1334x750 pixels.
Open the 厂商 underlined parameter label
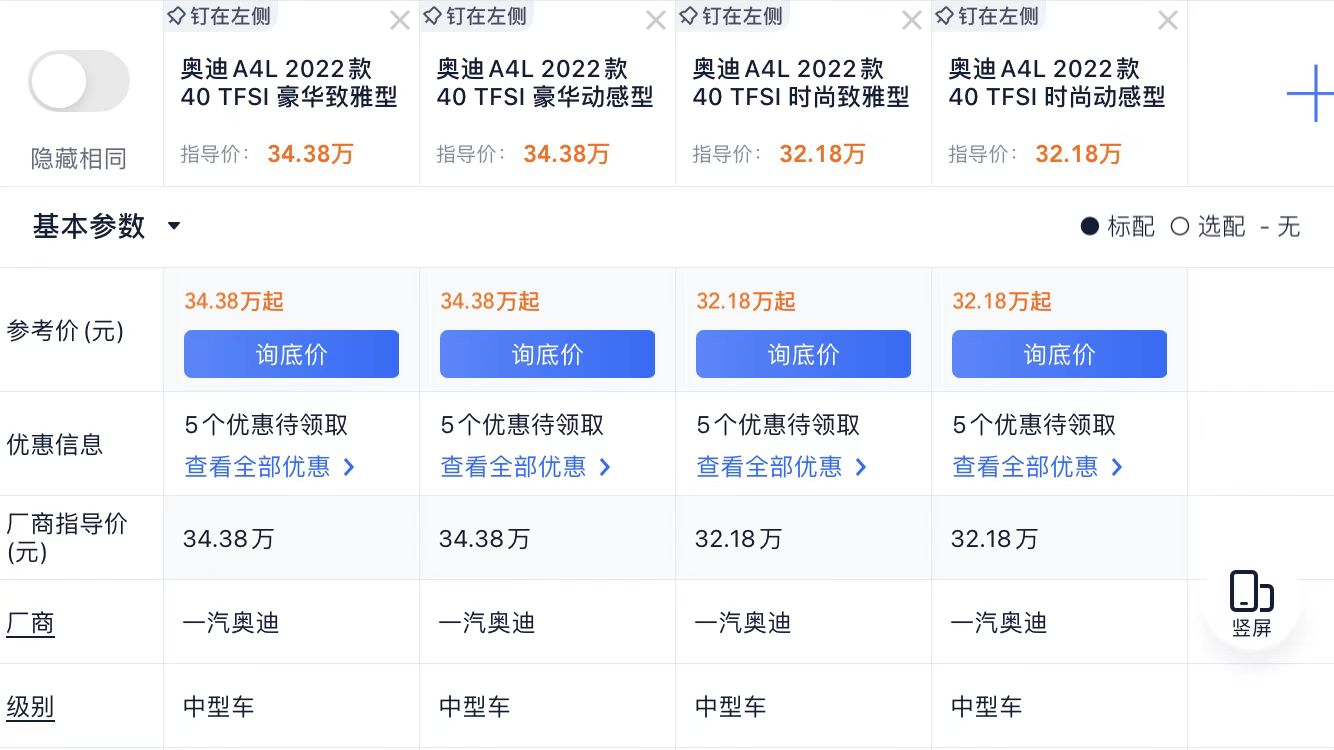click(x=31, y=623)
